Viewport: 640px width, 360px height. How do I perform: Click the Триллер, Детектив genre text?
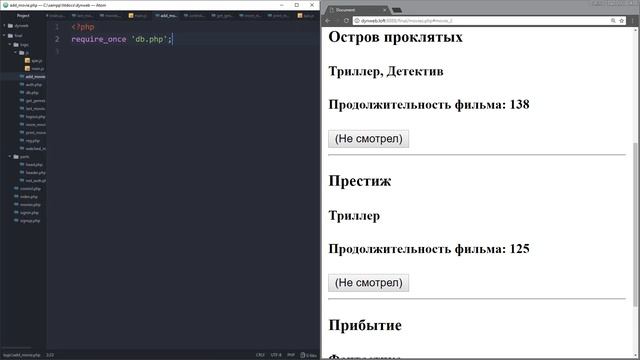pos(386,71)
